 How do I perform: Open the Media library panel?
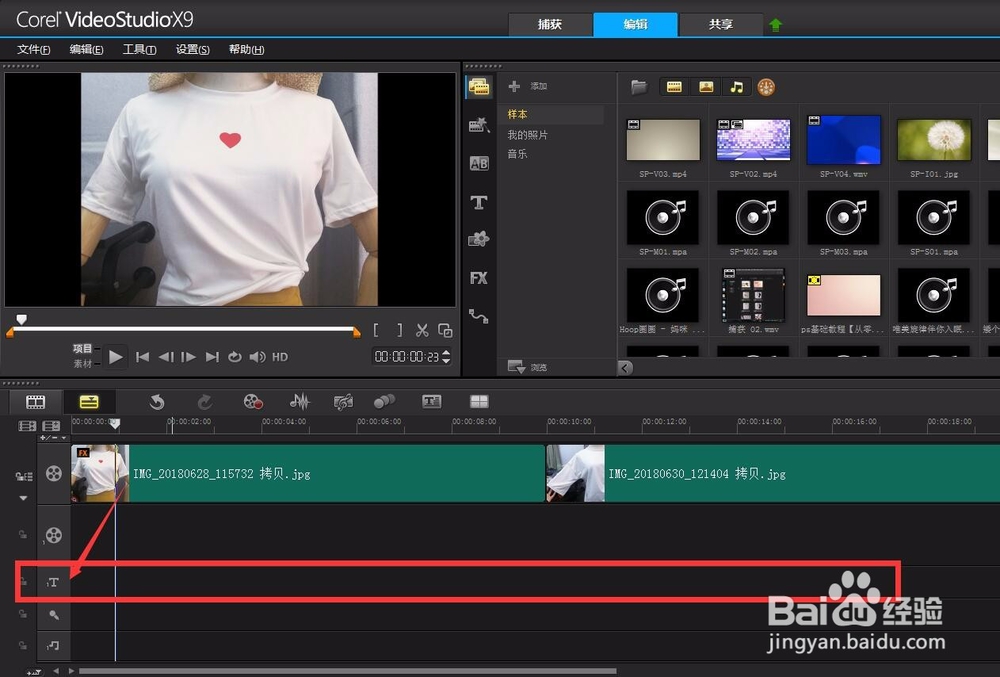click(478, 87)
